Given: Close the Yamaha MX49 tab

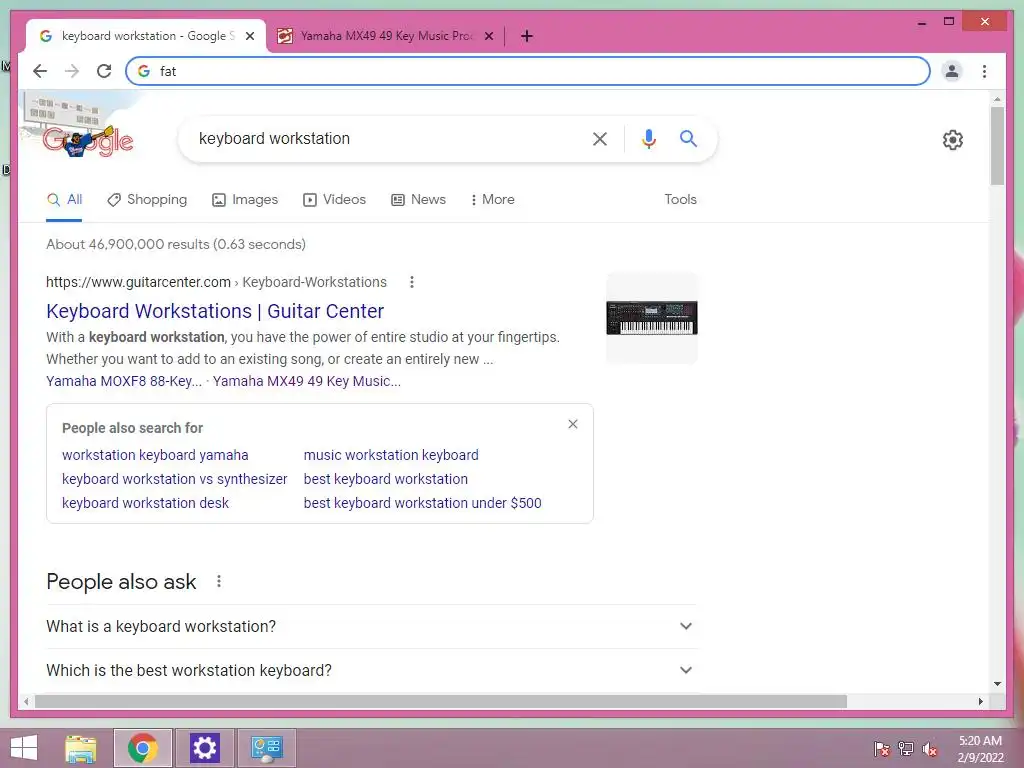Looking at the screenshot, I should click(488, 36).
